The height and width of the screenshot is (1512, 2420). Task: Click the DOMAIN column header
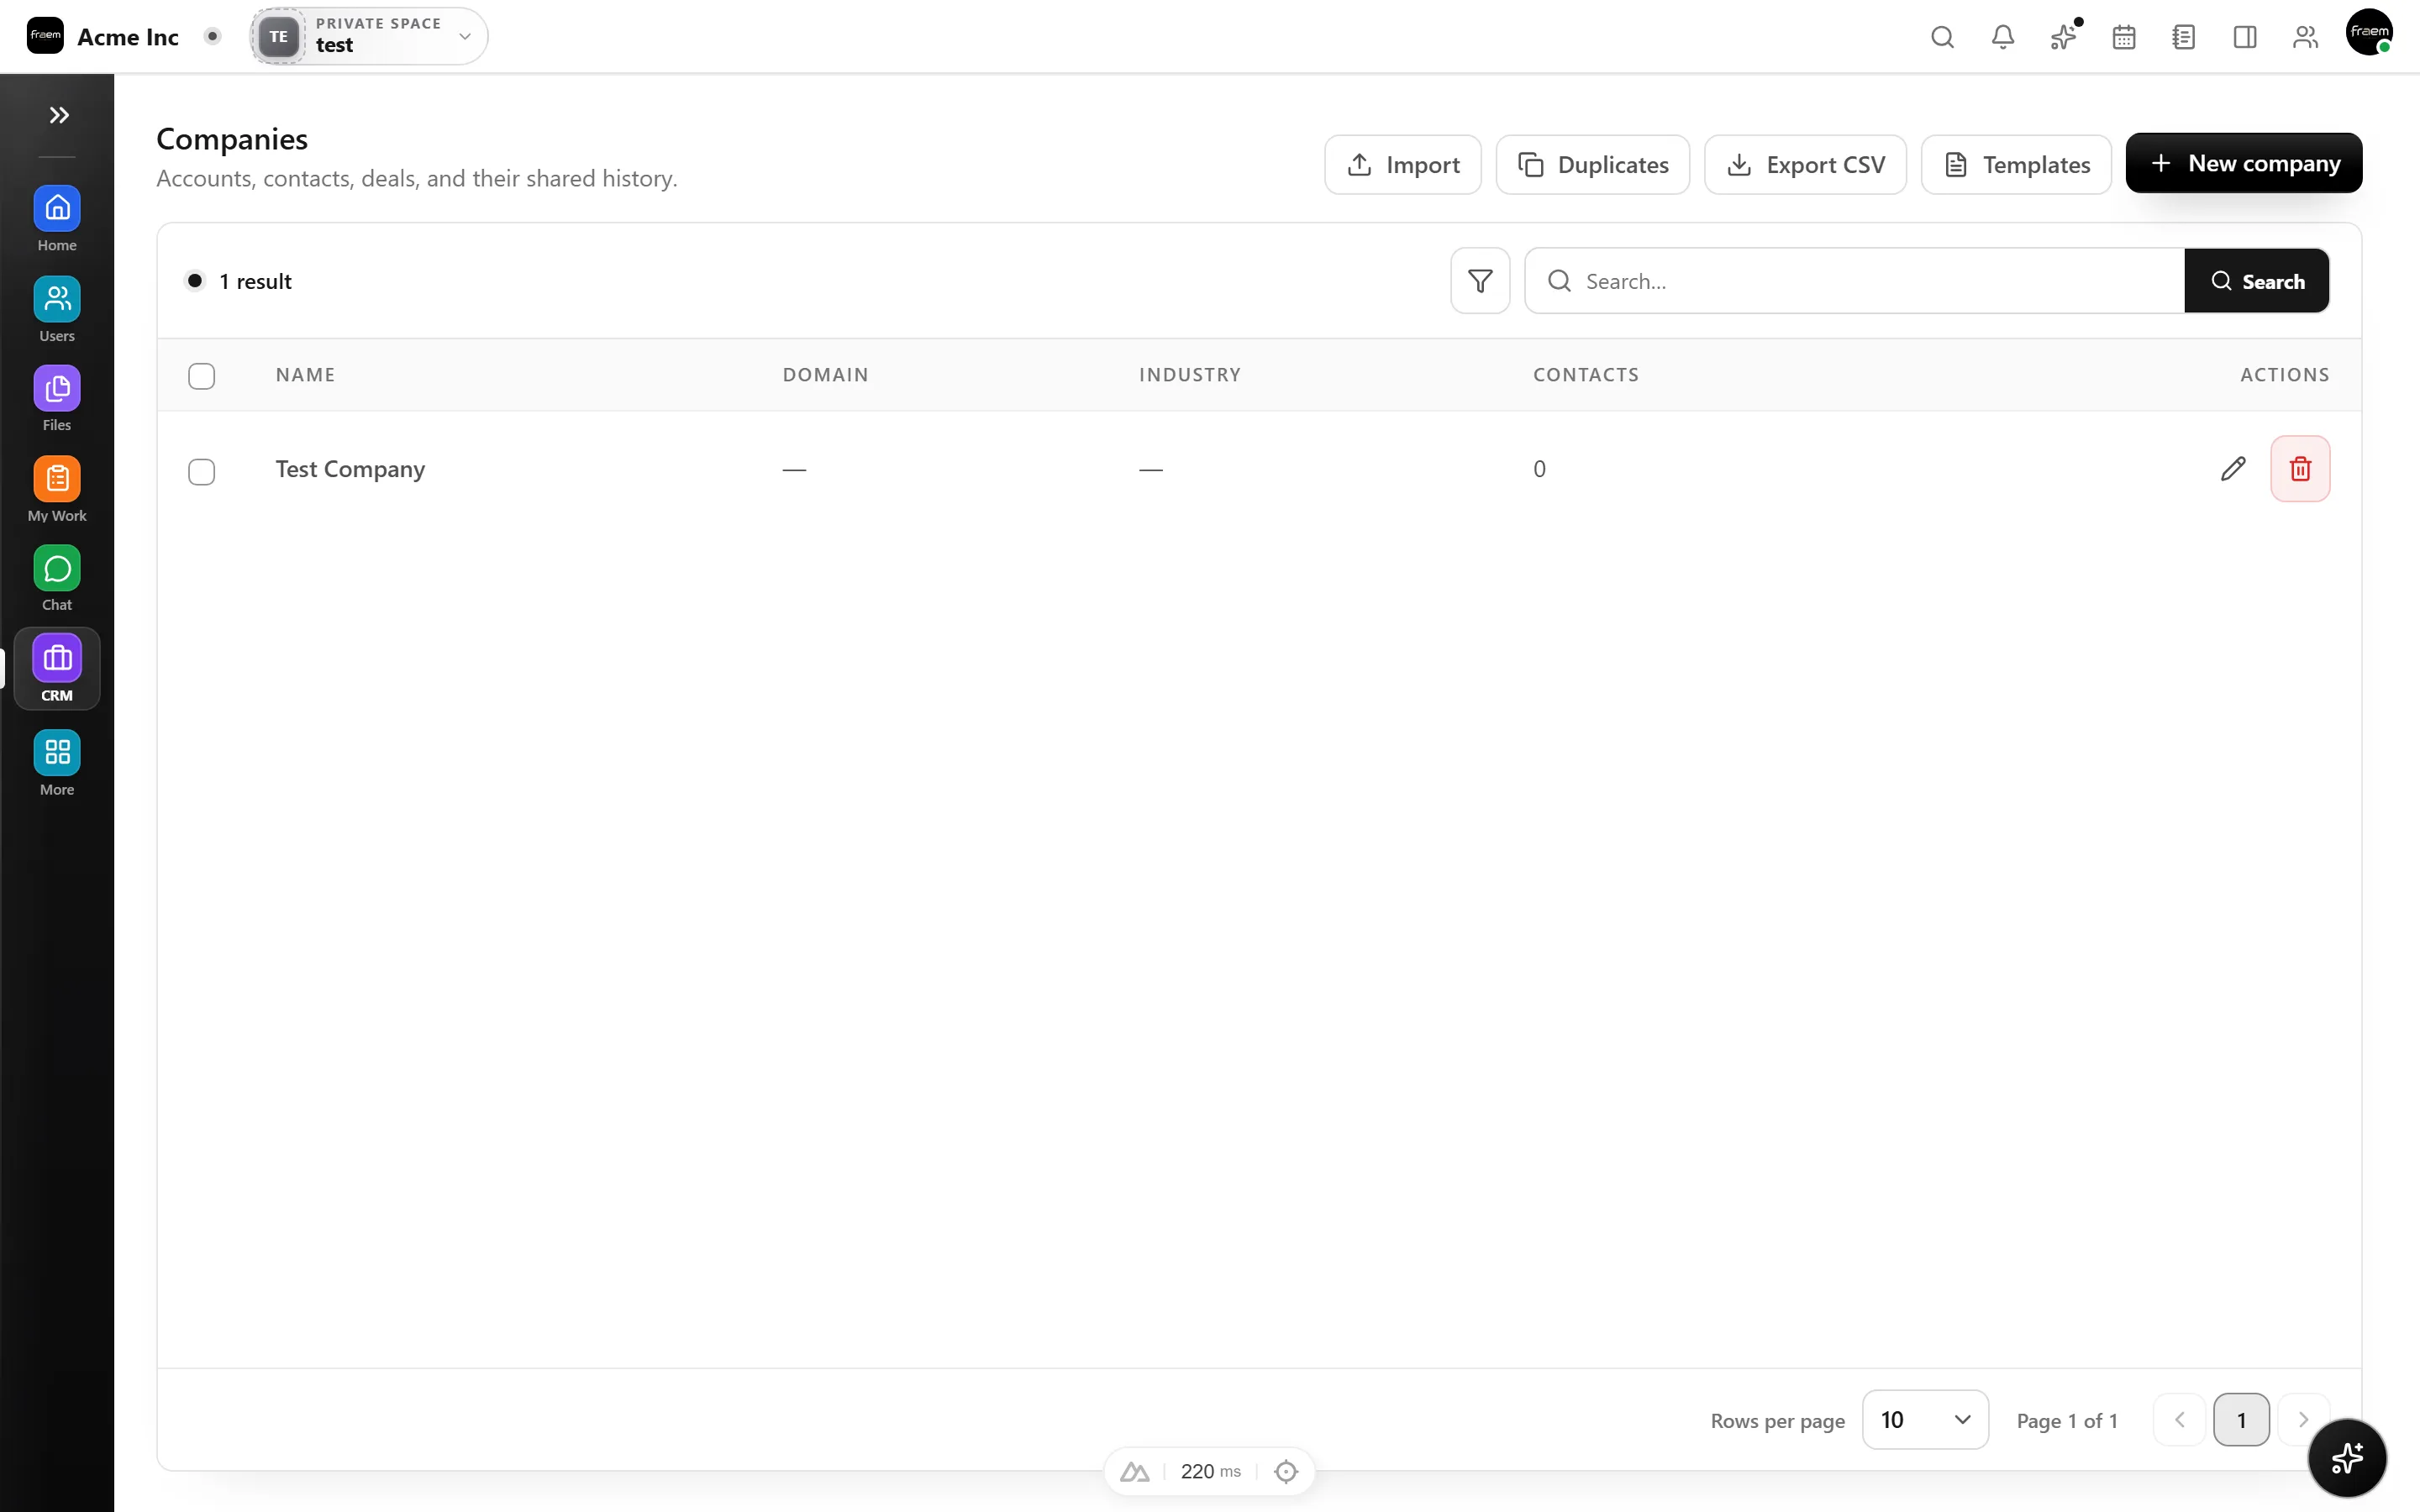point(826,375)
